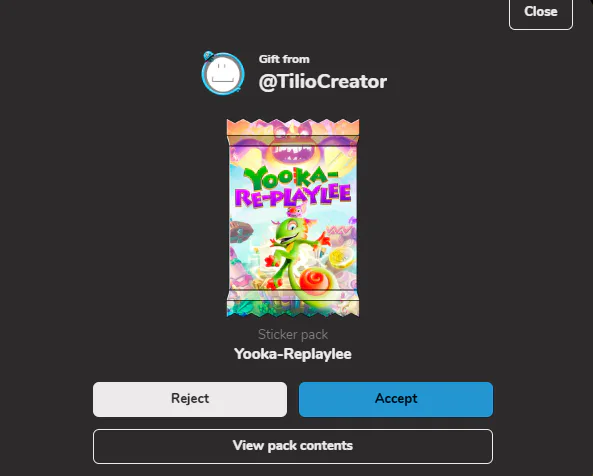The image size is (593, 476).
Task: Click the small blue badge on the avatar
Action: (208, 56)
